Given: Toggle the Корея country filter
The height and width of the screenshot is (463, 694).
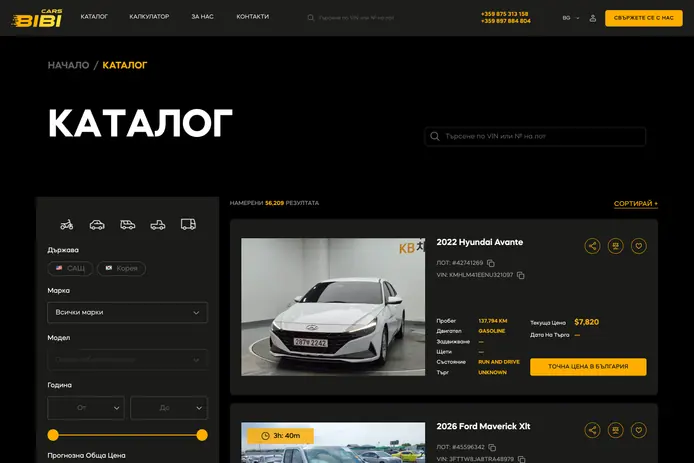Looking at the screenshot, I should click(x=121, y=268).
